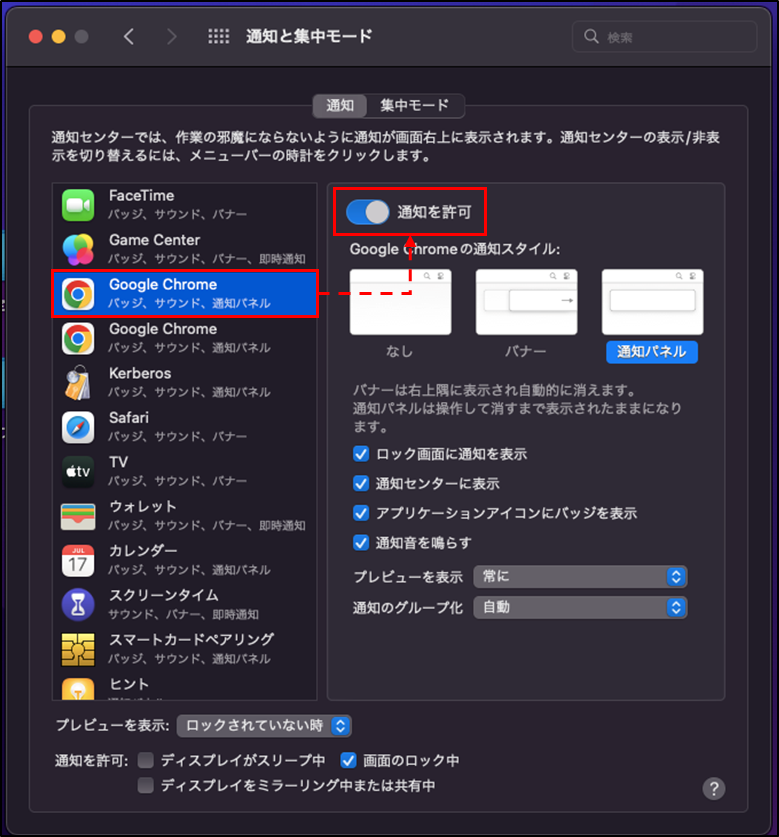779x837 pixels.
Task: Click the なし style label
Action: coord(400,351)
